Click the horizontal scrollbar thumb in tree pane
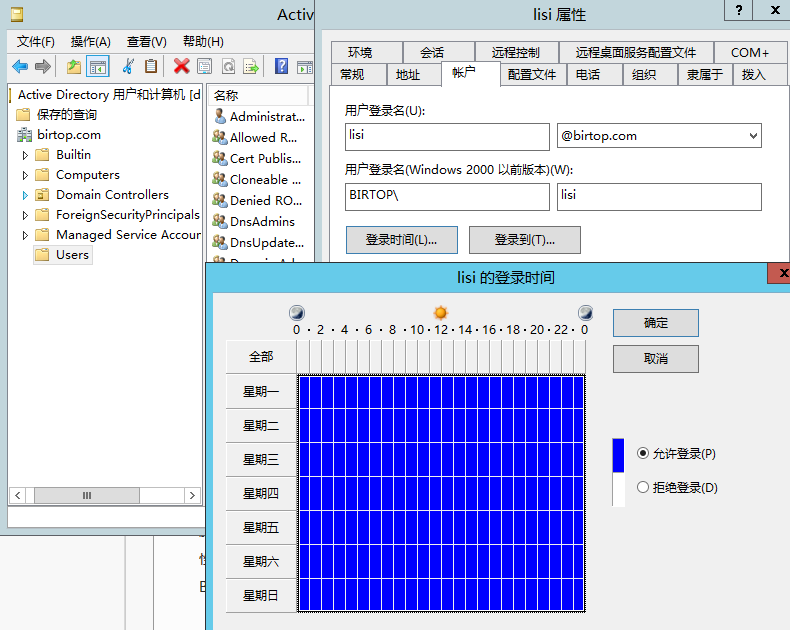The image size is (790, 630). coord(87,495)
